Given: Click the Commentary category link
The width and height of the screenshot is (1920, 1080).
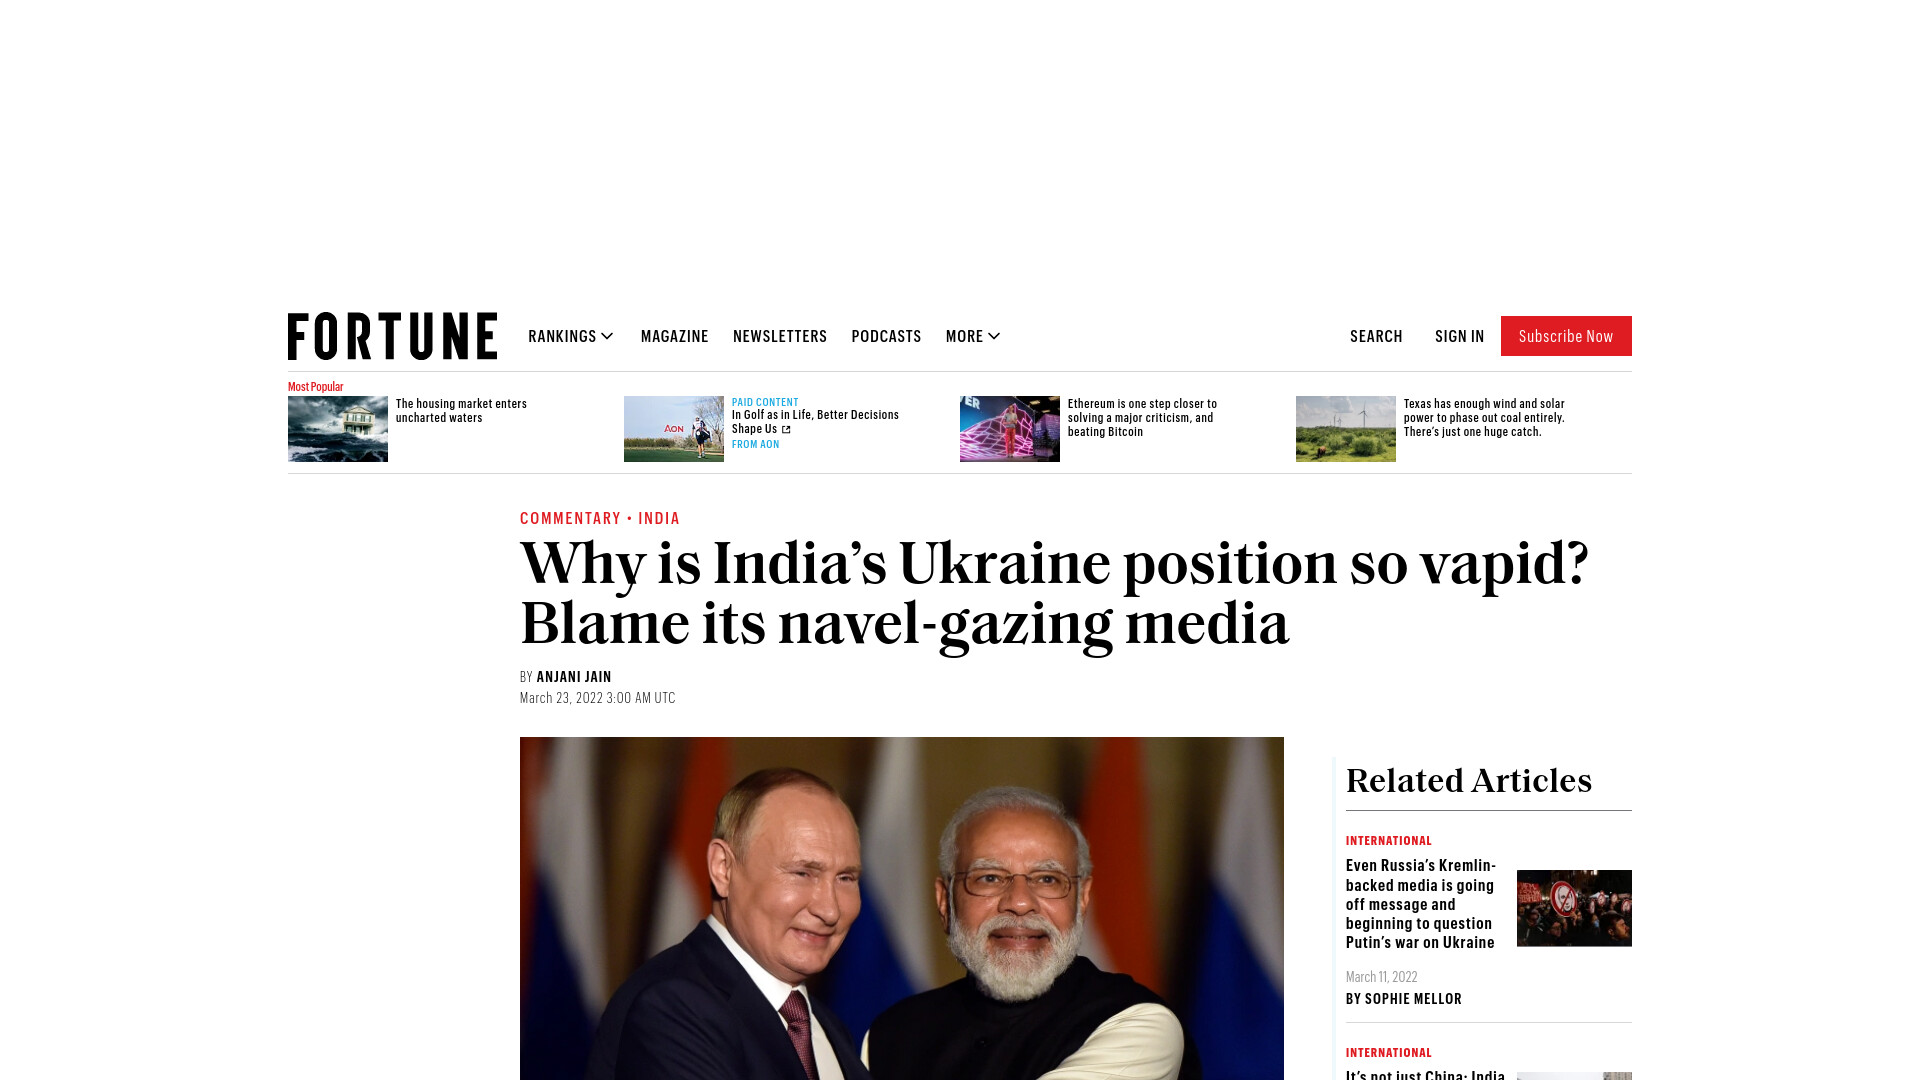Looking at the screenshot, I should (570, 518).
